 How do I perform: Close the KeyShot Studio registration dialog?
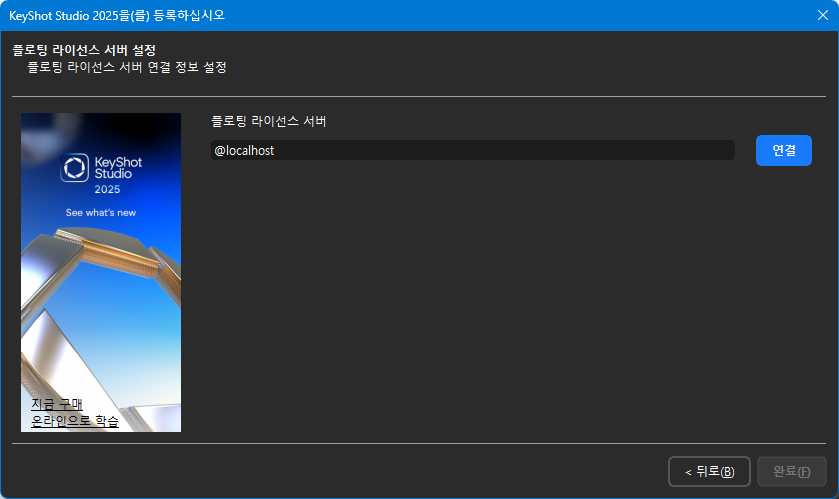point(822,15)
